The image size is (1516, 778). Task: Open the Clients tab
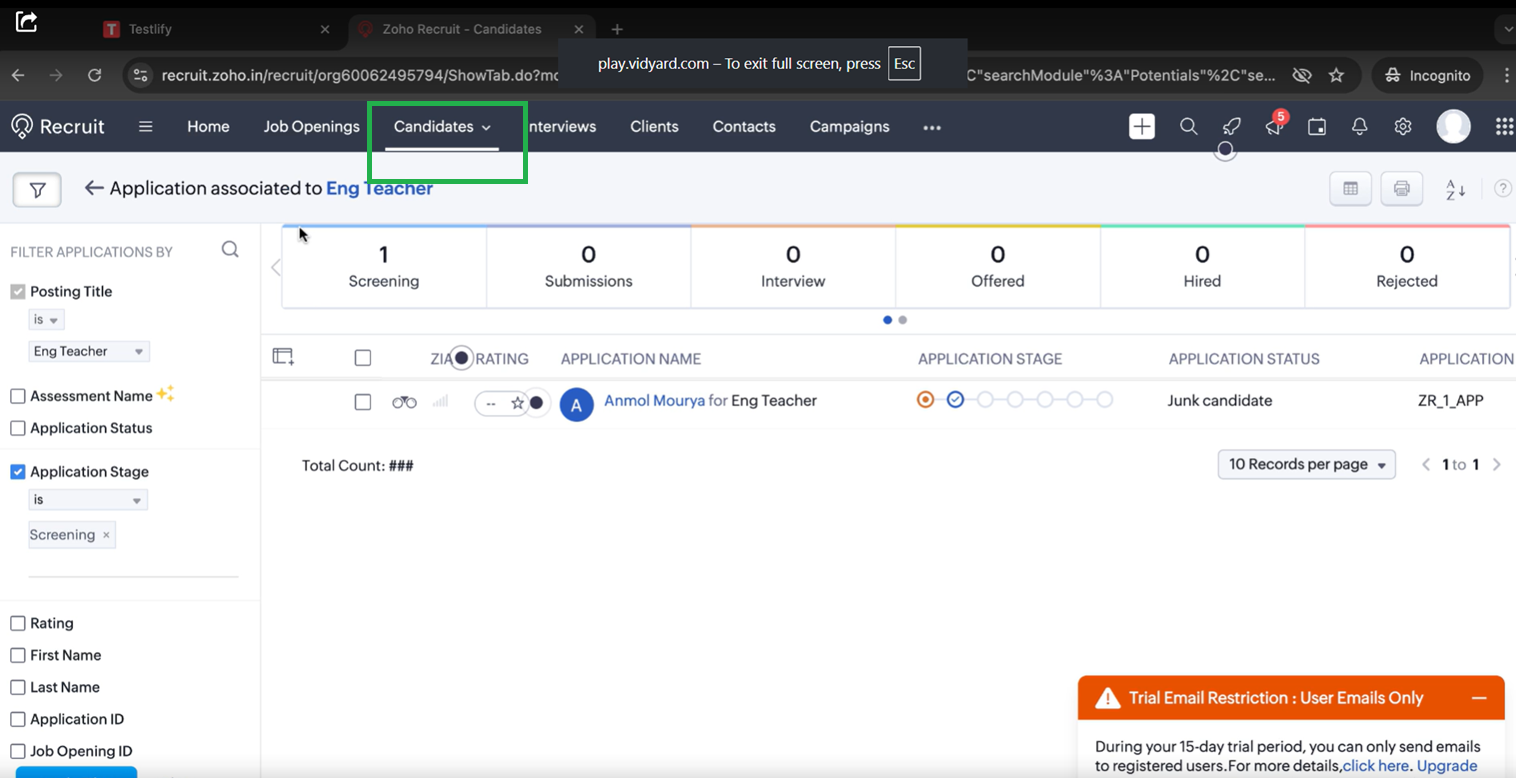[x=654, y=126]
